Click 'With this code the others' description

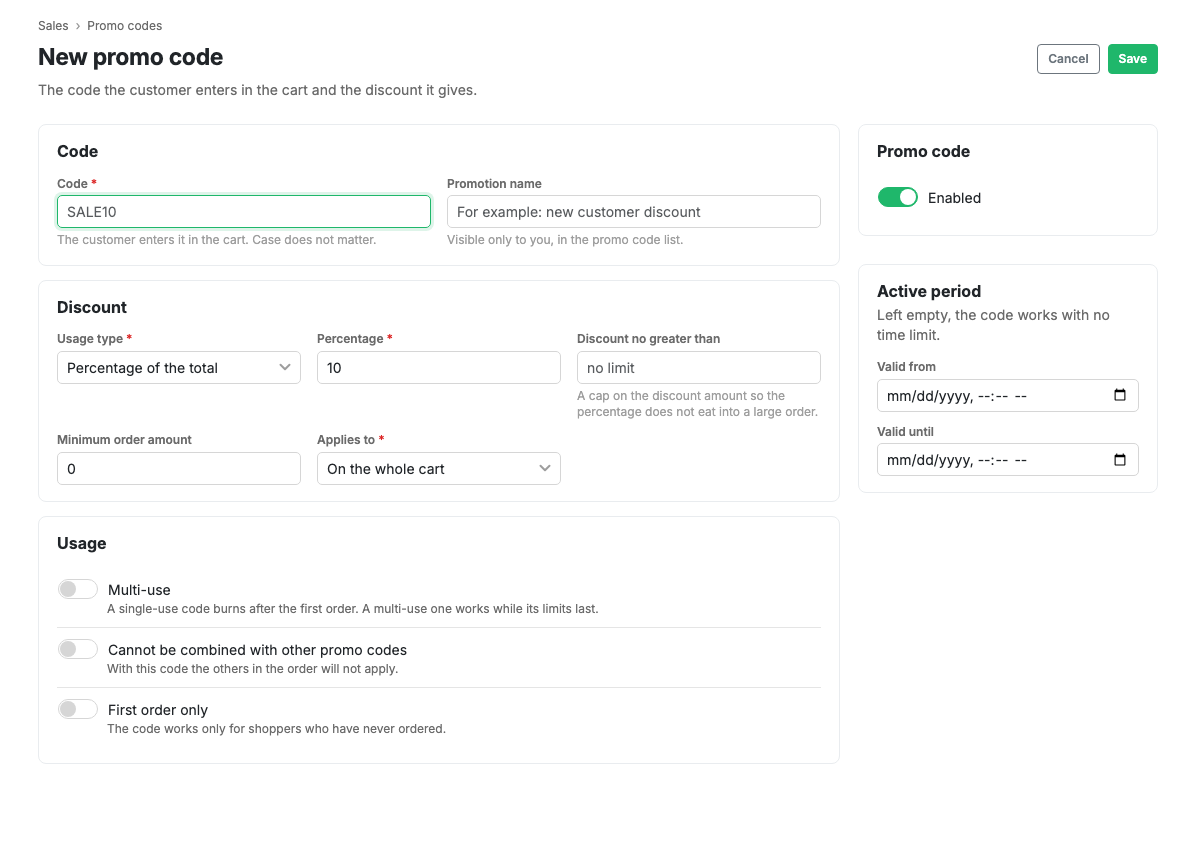click(x=252, y=668)
